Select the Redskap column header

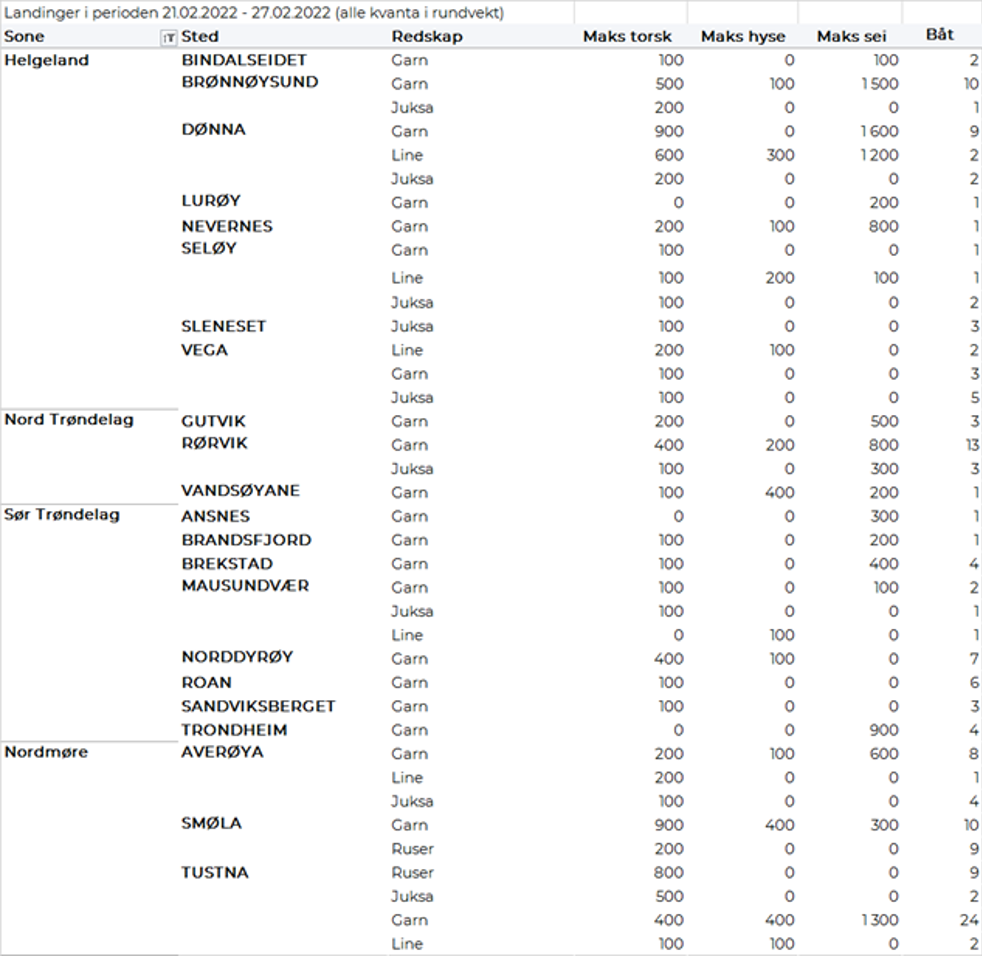pyautogui.click(x=426, y=36)
